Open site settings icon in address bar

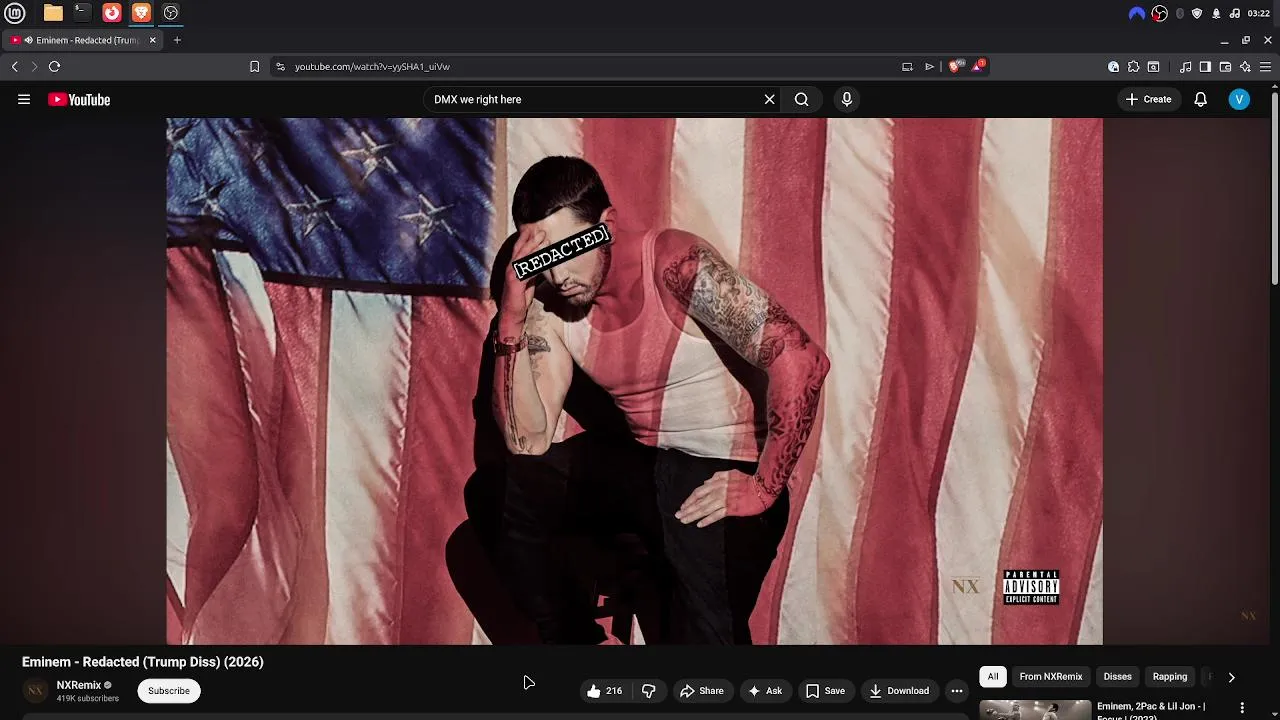pyautogui.click(x=280, y=67)
